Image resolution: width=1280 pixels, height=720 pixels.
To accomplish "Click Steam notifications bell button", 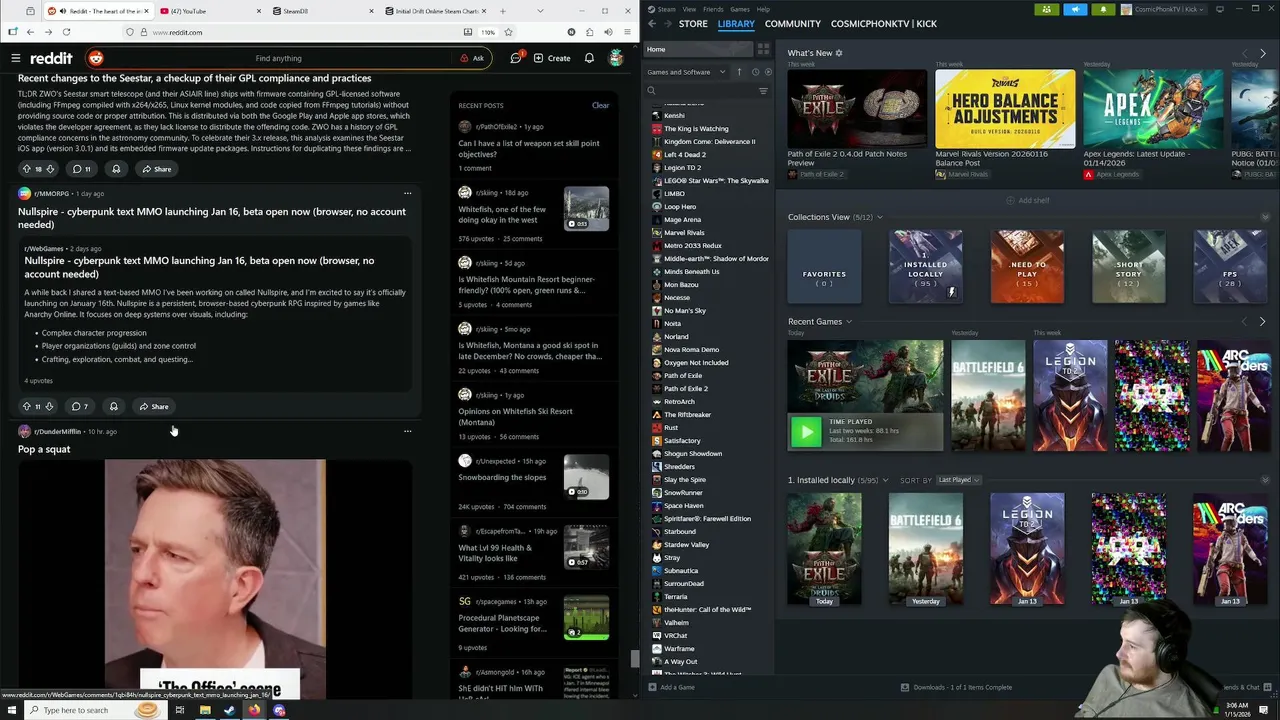I will [x=1103, y=9].
